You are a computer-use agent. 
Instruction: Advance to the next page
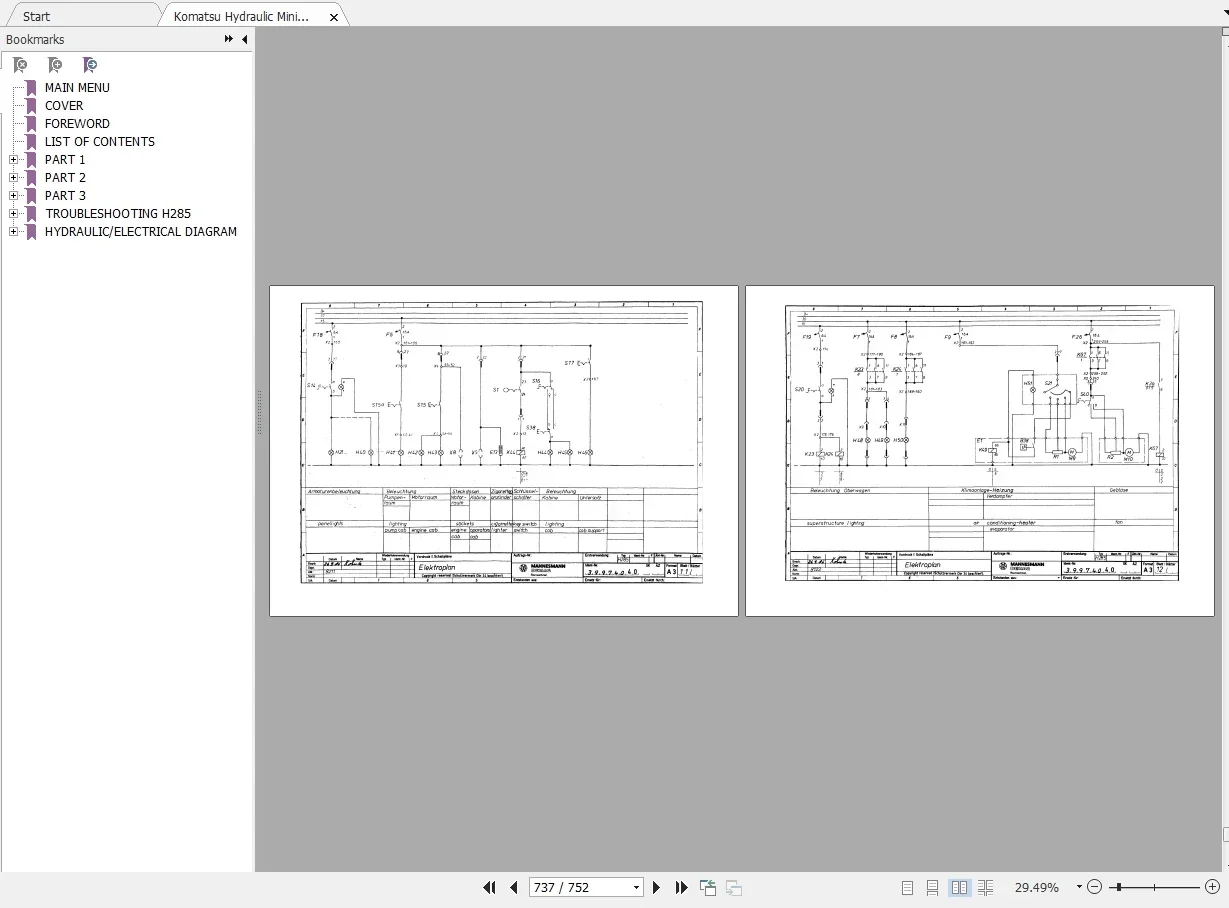(x=657, y=887)
